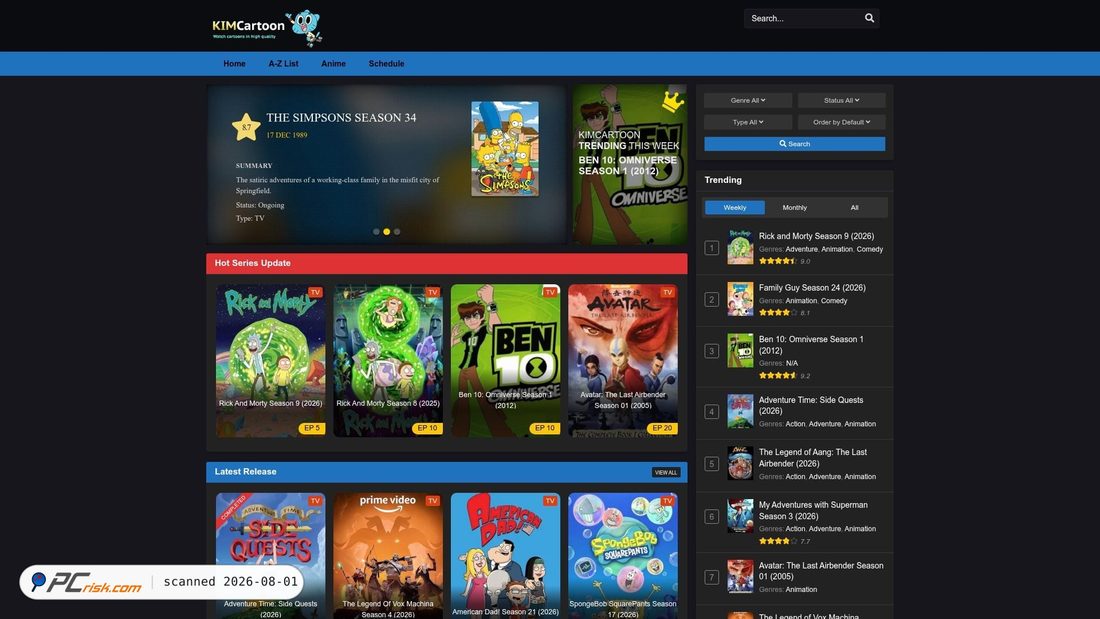Viewport: 1100px width, 619px height.
Task: Click Family Guy thumbnail in Trending list
Action: click(740, 300)
